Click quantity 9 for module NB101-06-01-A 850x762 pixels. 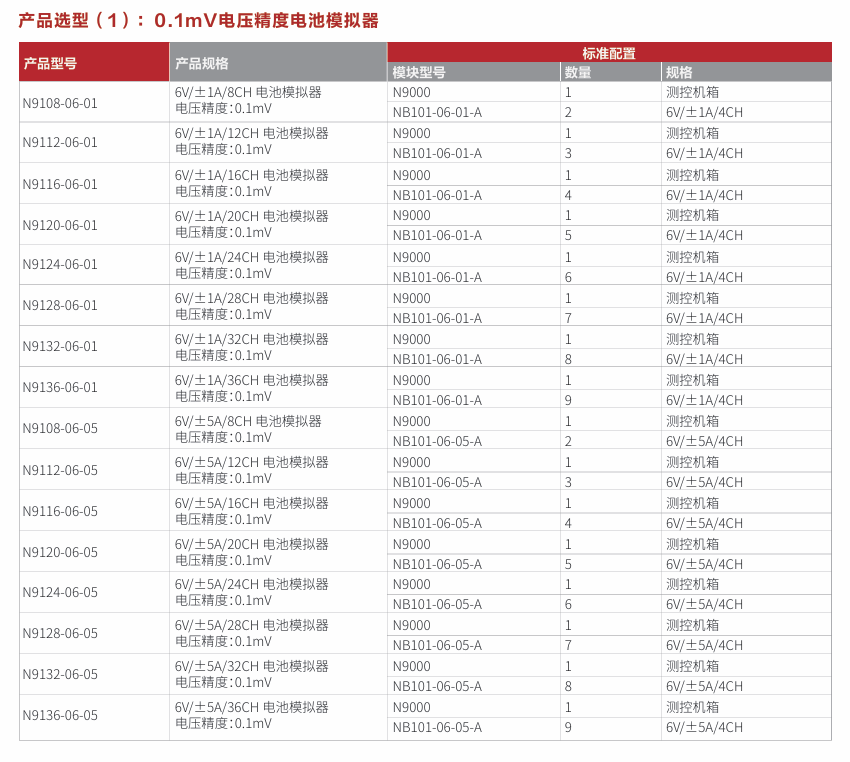click(x=568, y=400)
